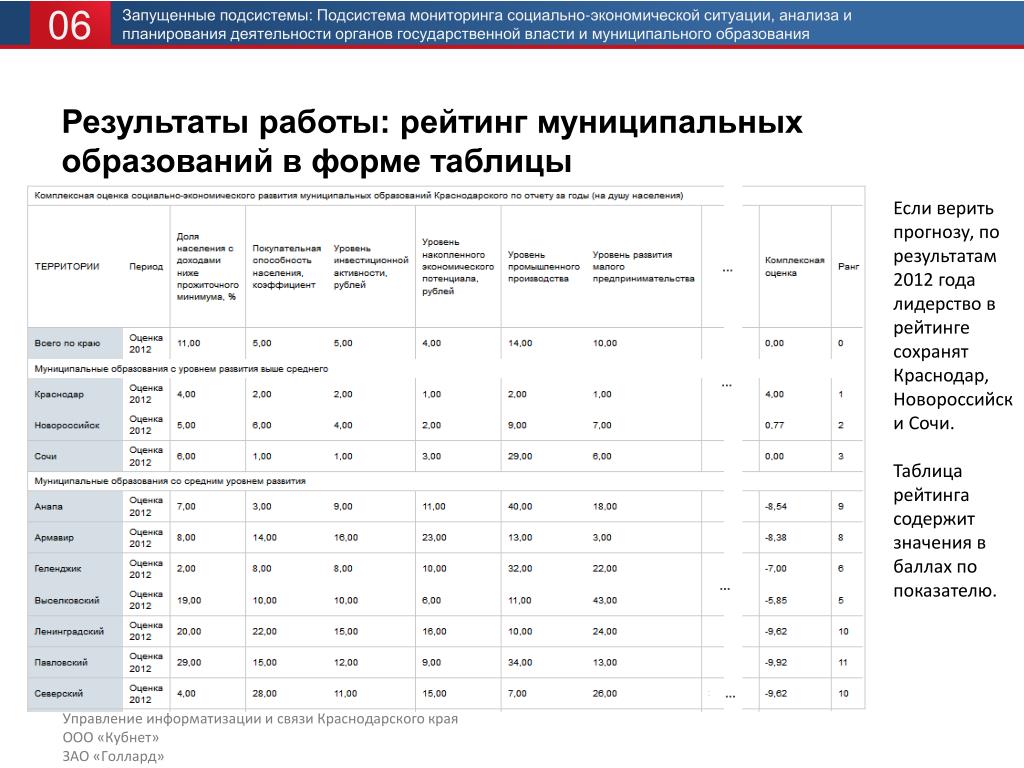Select the Павловский row label

click(x=61, y=662)
